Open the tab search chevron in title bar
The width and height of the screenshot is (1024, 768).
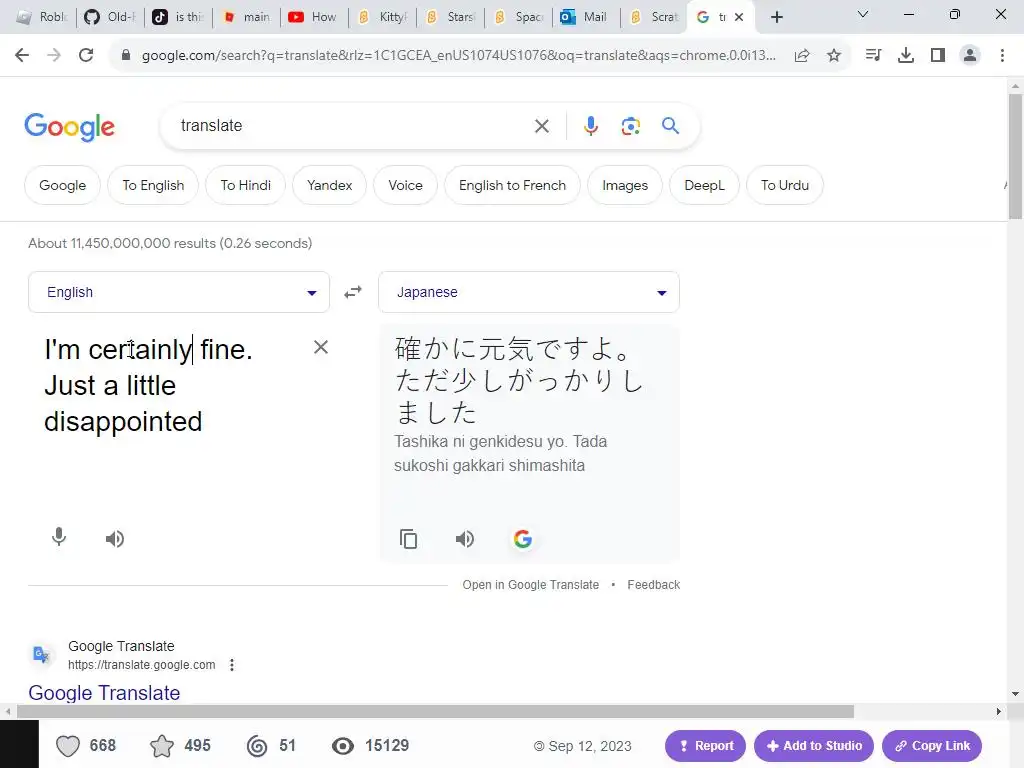[863, 14]
